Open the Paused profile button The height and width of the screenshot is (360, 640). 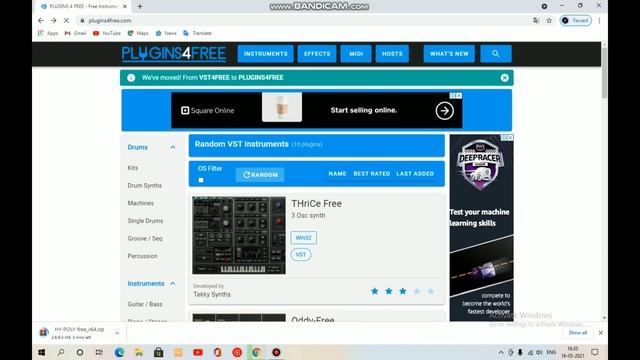point(575,20)
